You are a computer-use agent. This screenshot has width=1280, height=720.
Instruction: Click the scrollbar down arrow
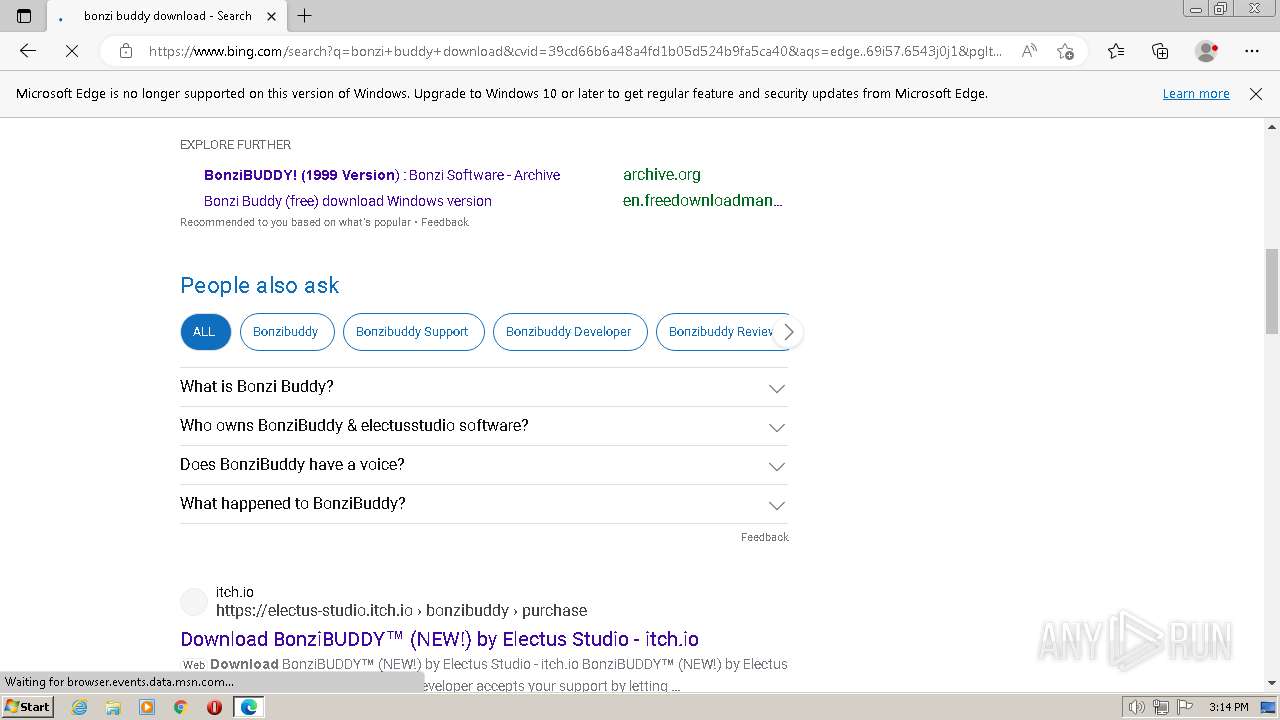pos(1272,683)
